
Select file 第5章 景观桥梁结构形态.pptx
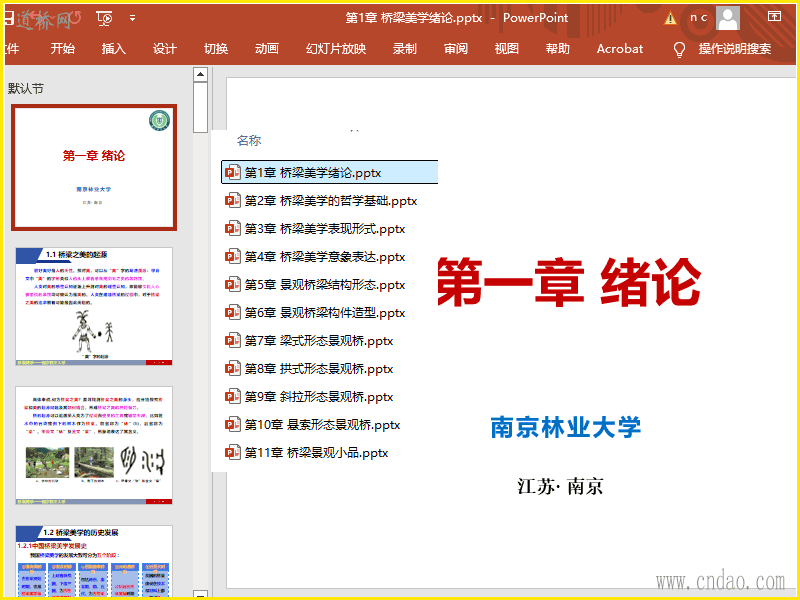pyautogui.click(x=315, y=285)
